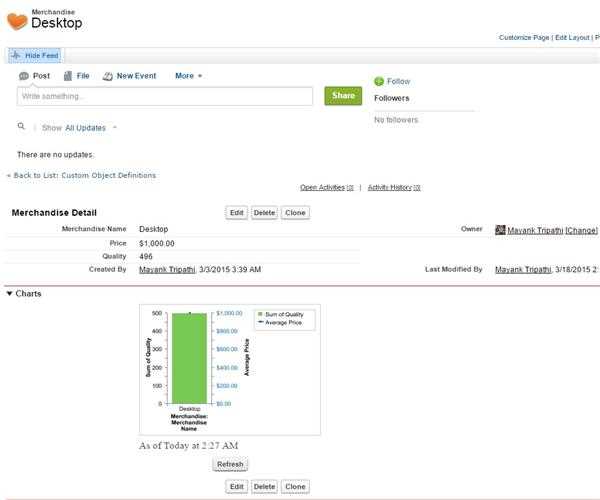Select the Post speech bubble icon
Screen dimensions: 600x500
(x=24, y=76)
